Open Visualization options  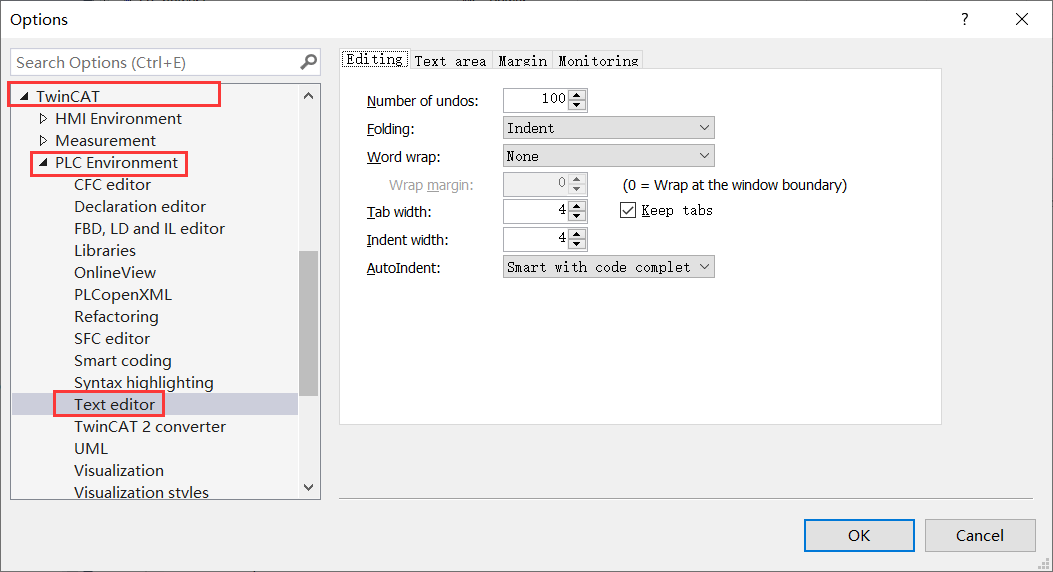point(119,471)
